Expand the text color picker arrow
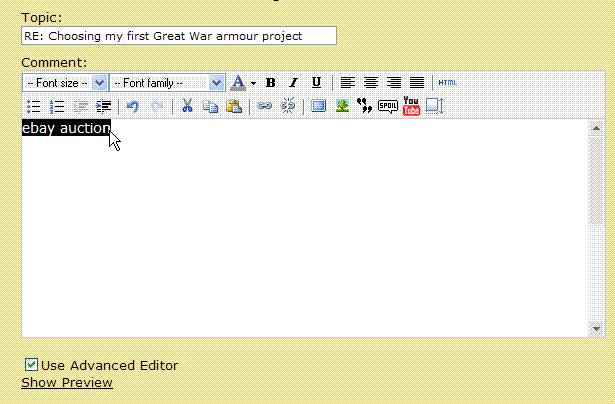The height and width of the screenshot is (404, 615). [253, 83]
